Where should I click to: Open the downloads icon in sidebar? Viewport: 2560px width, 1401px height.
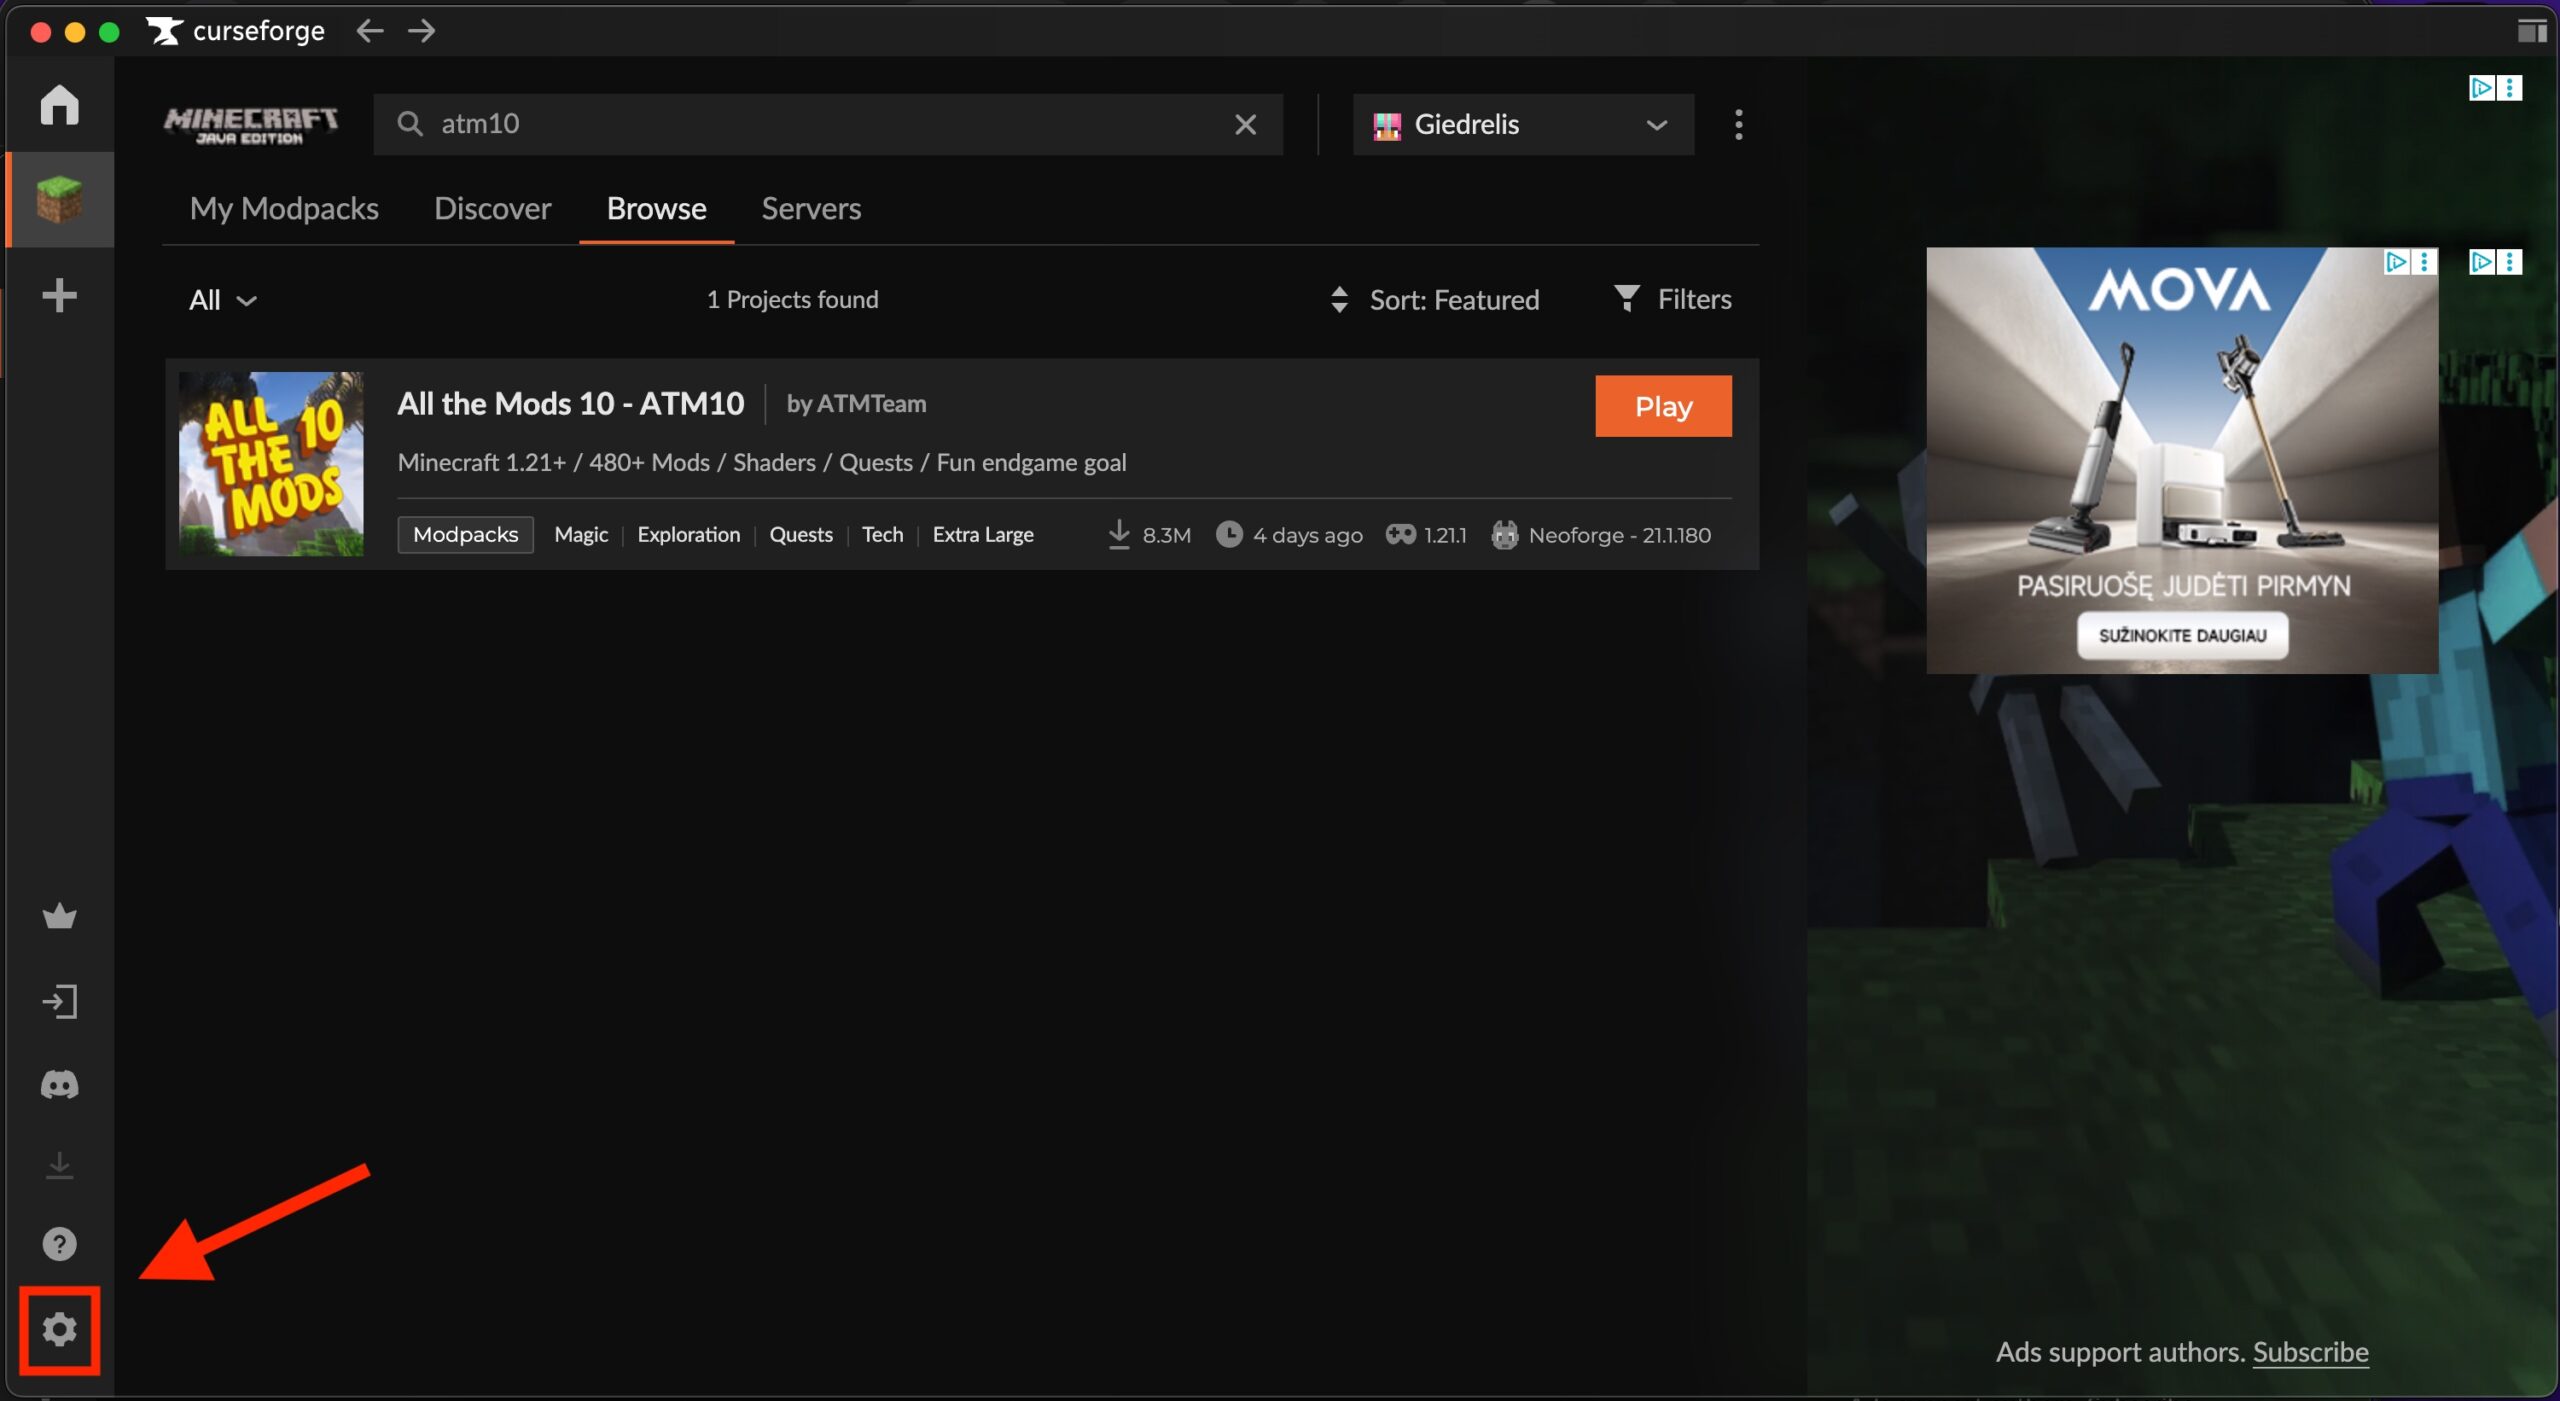[59, 1165]
